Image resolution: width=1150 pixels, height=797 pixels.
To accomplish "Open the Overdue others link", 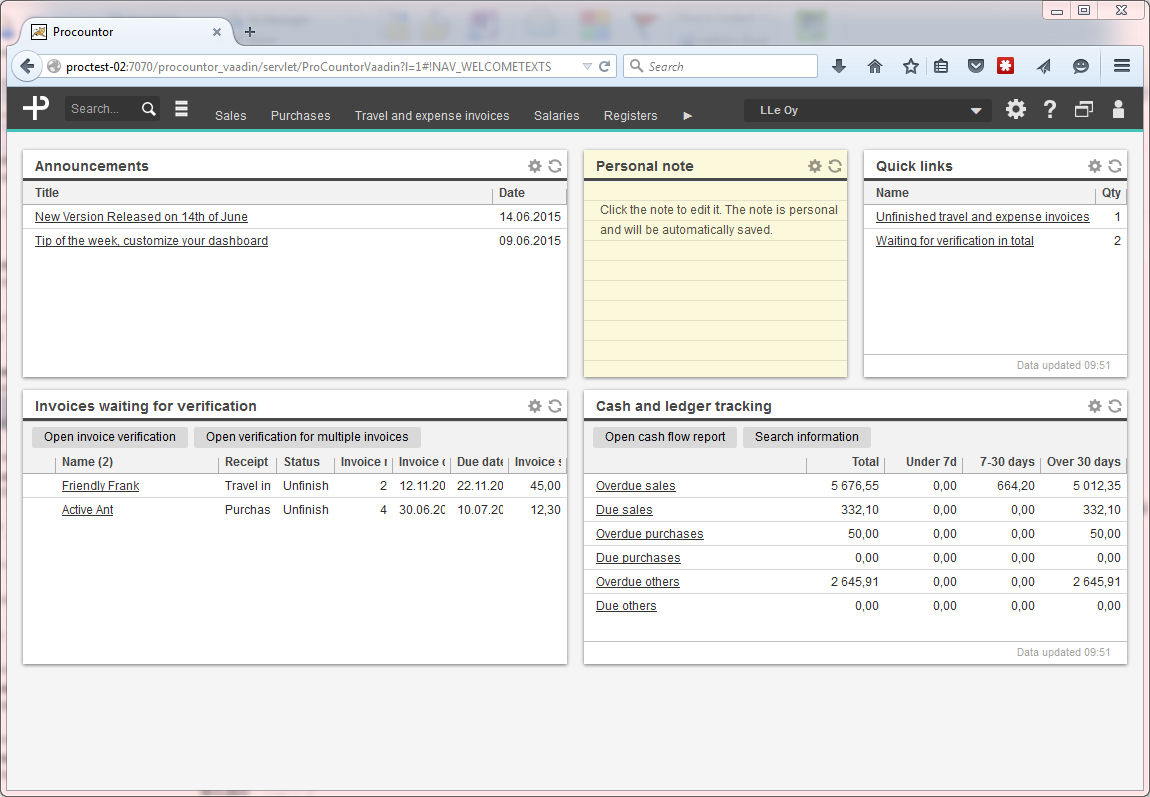I will 638,582.
